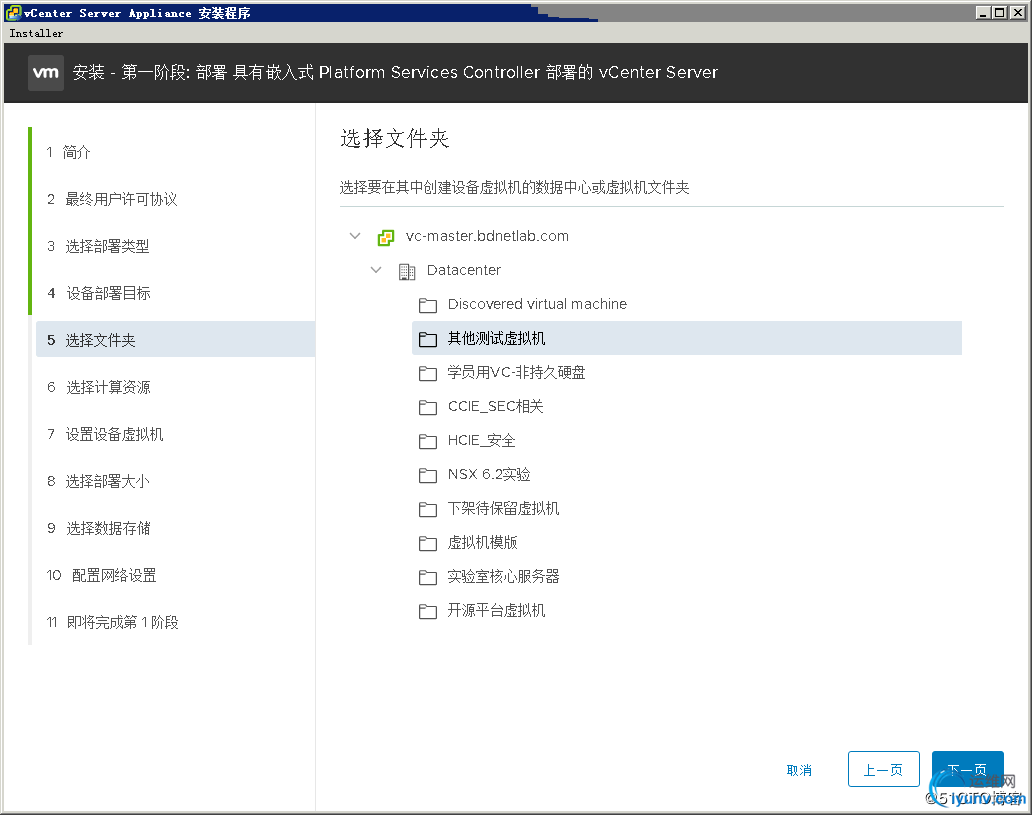The height and width of the screenshot is (815, 1032).
Task: Select the 其他测试虚拟机 folder
Action: 686,338
